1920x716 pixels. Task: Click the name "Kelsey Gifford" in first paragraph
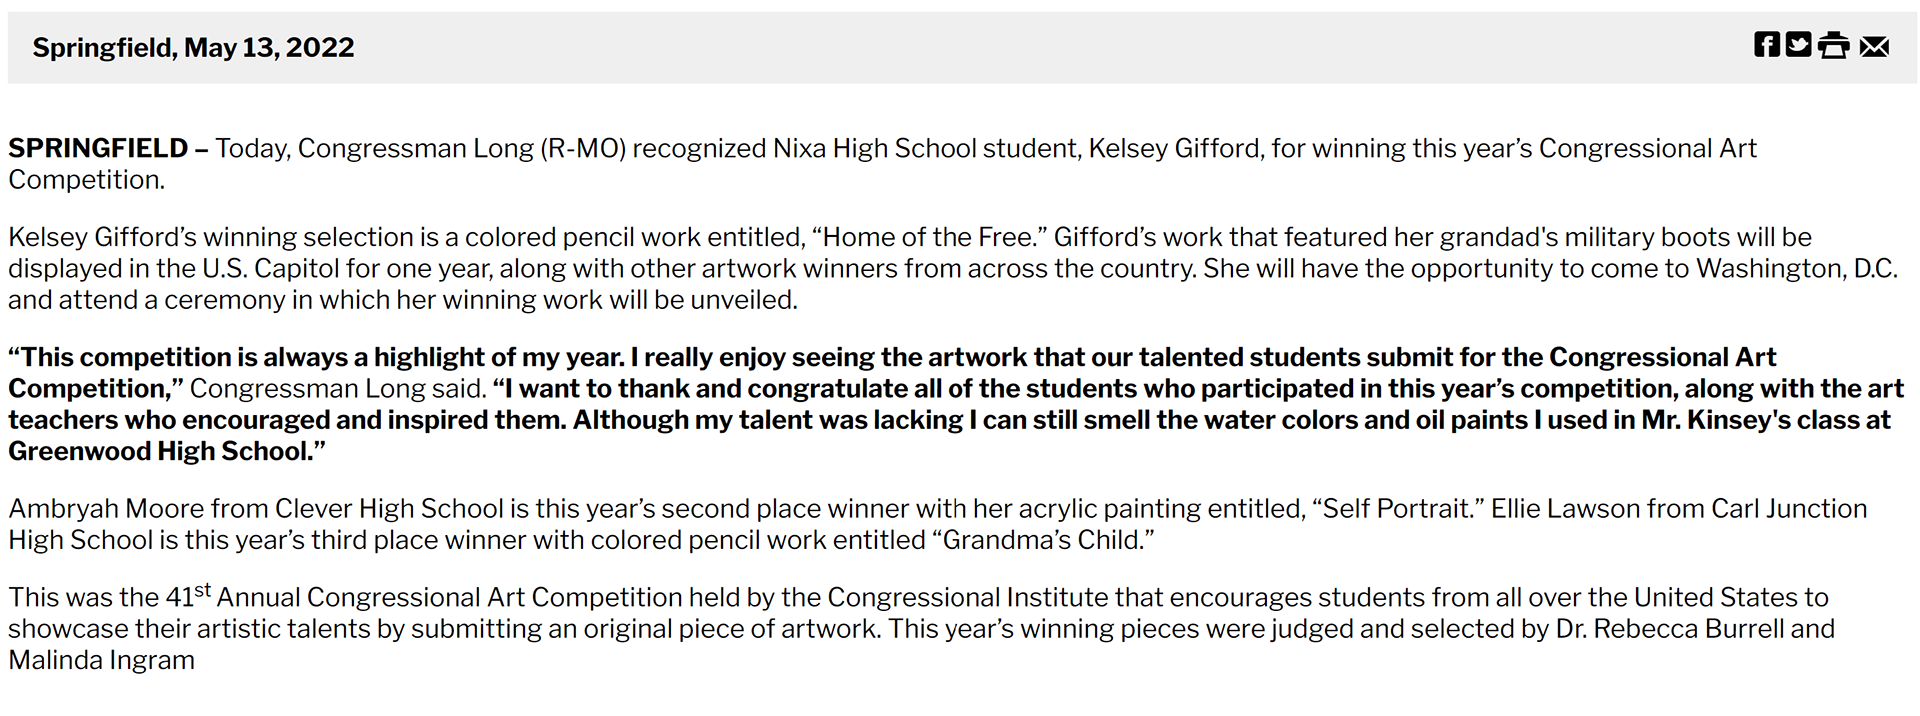(1174, 149)
